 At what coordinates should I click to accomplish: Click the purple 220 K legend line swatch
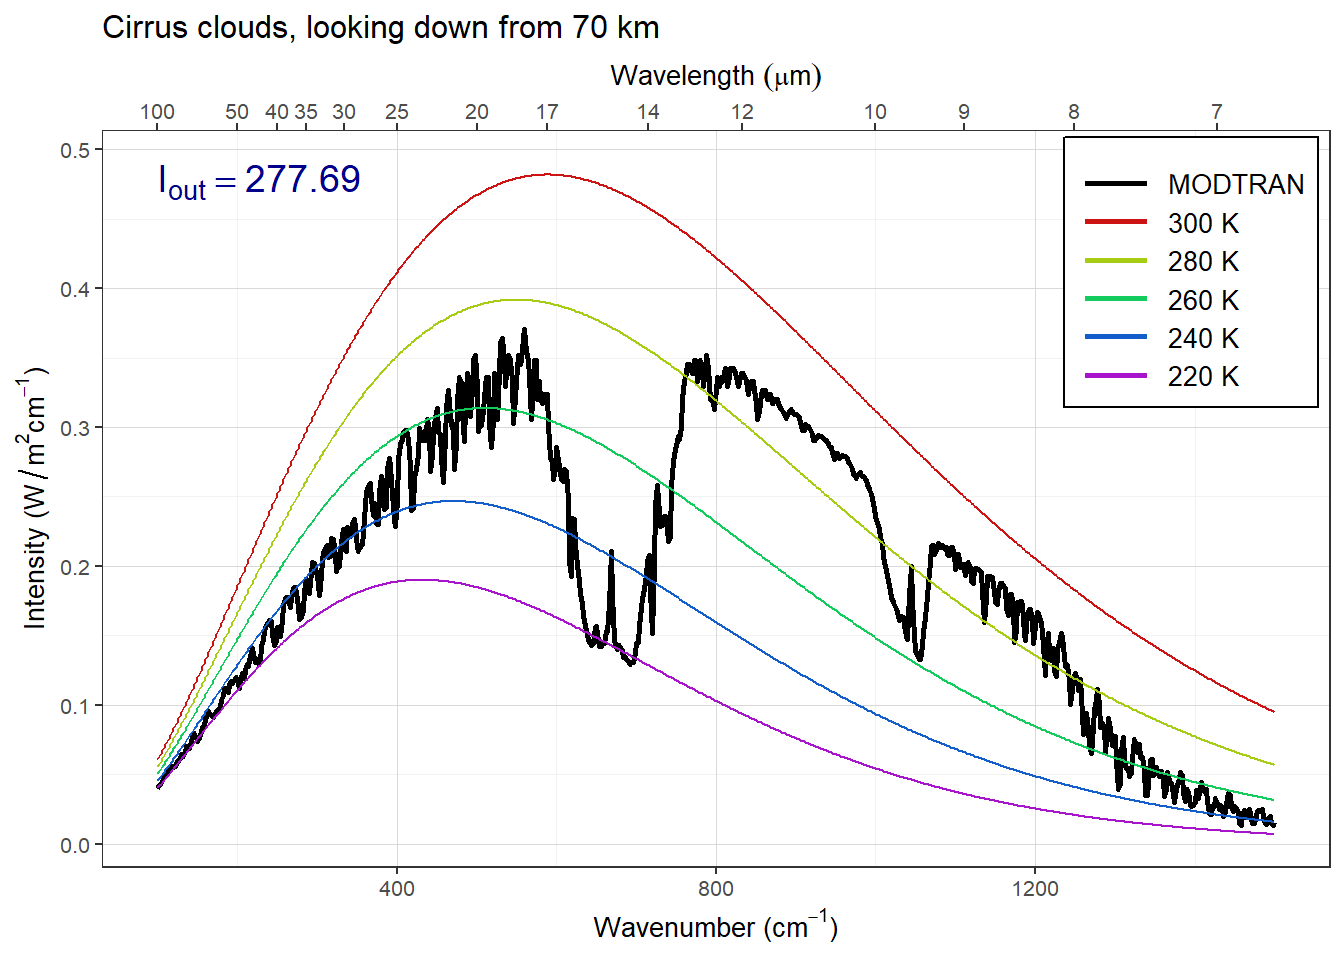1116,376
